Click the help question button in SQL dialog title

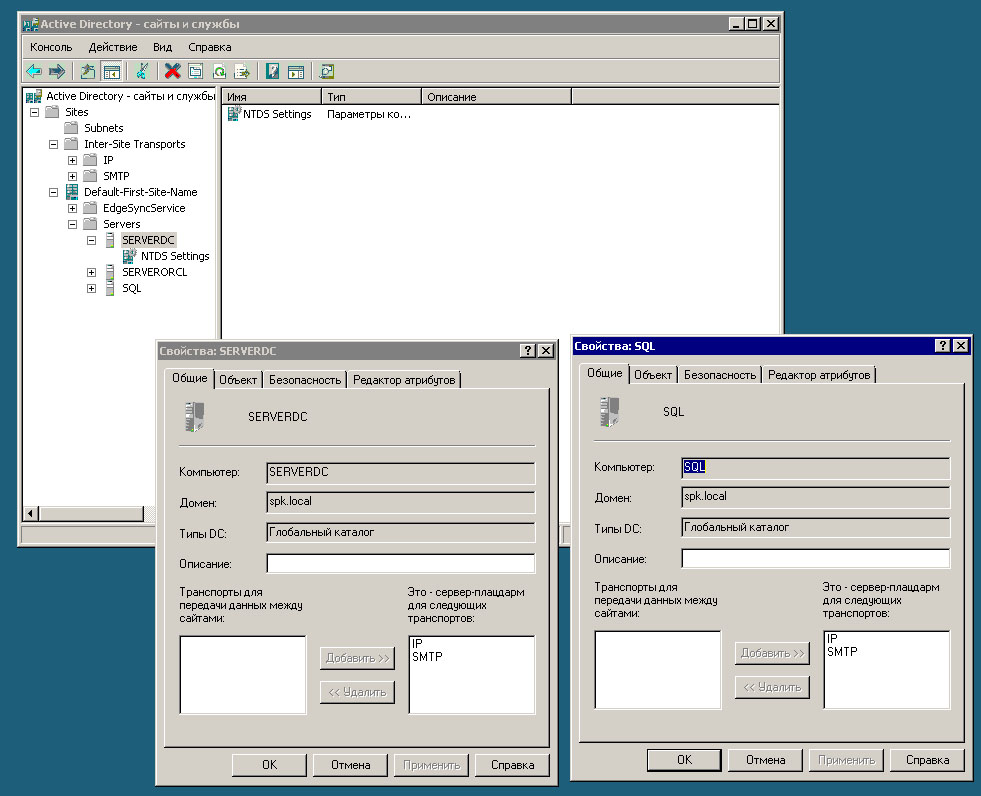point(943,345)
